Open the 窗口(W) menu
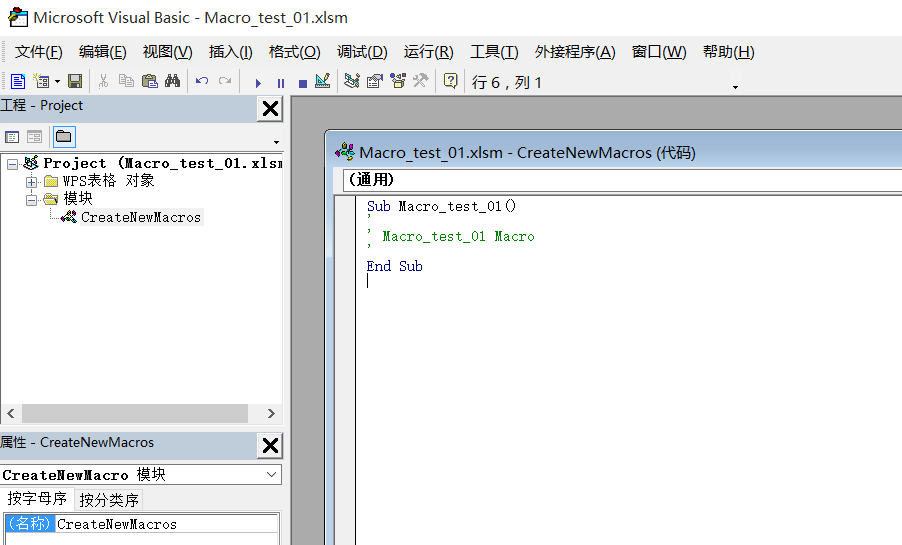This screenshot has height=545, width=902. tap(659, 52)
